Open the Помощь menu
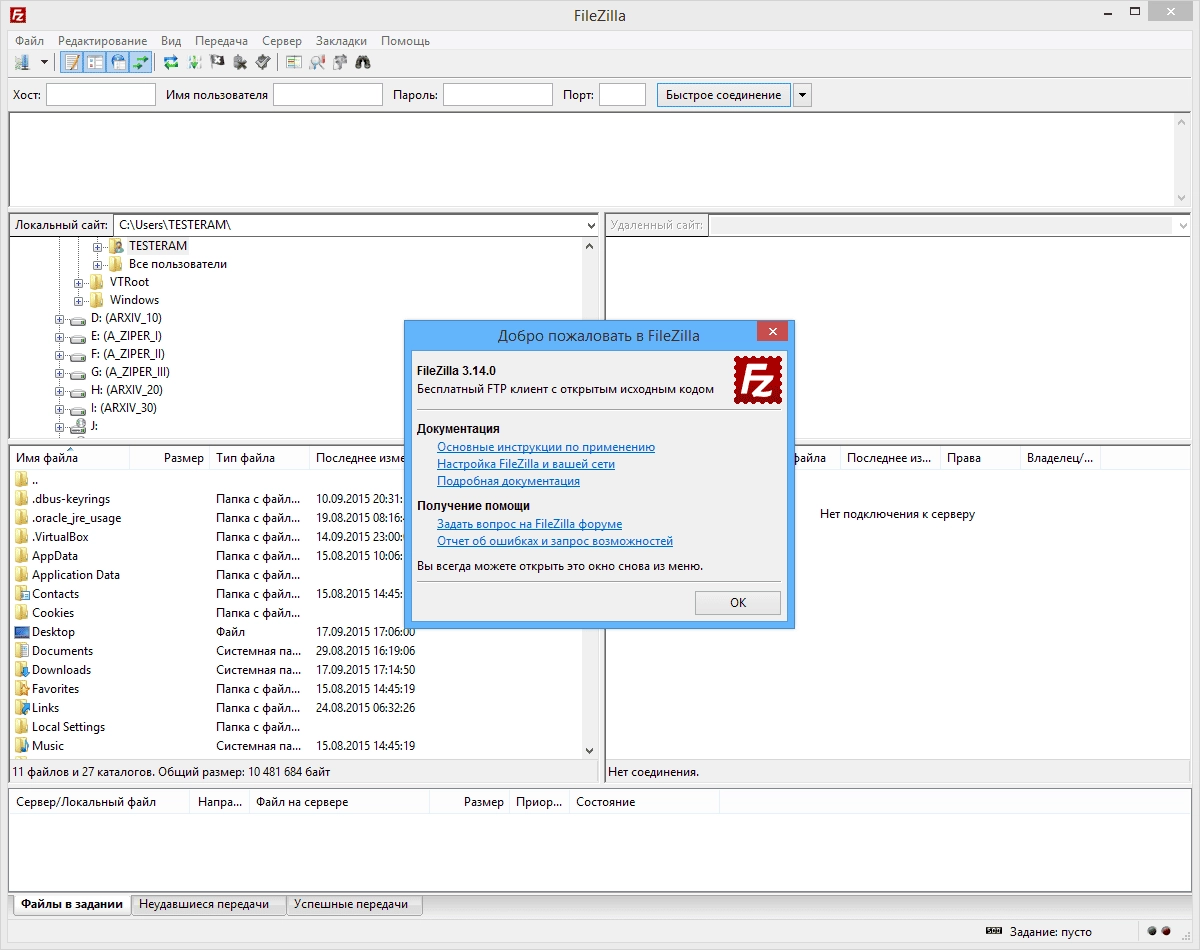The image size is (1200, 950). coord(405,41)
